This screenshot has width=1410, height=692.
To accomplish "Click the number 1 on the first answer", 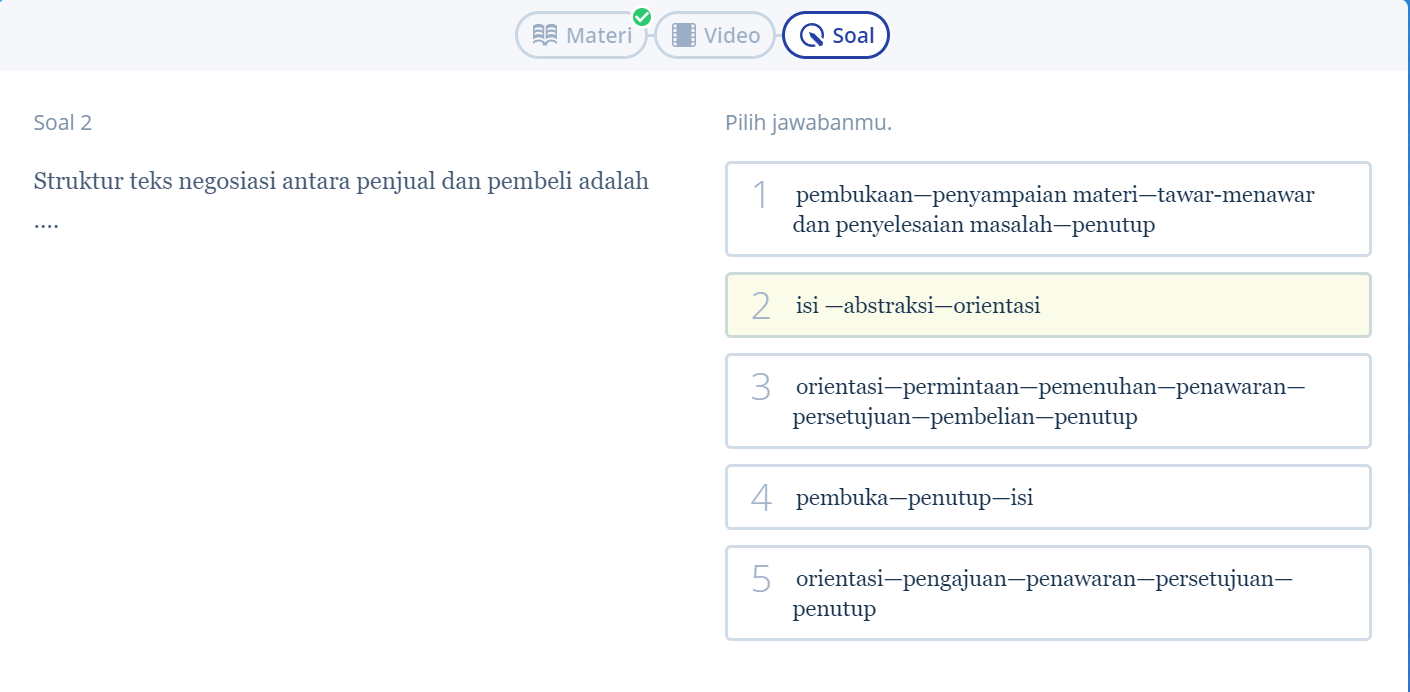I will (761, 195).
